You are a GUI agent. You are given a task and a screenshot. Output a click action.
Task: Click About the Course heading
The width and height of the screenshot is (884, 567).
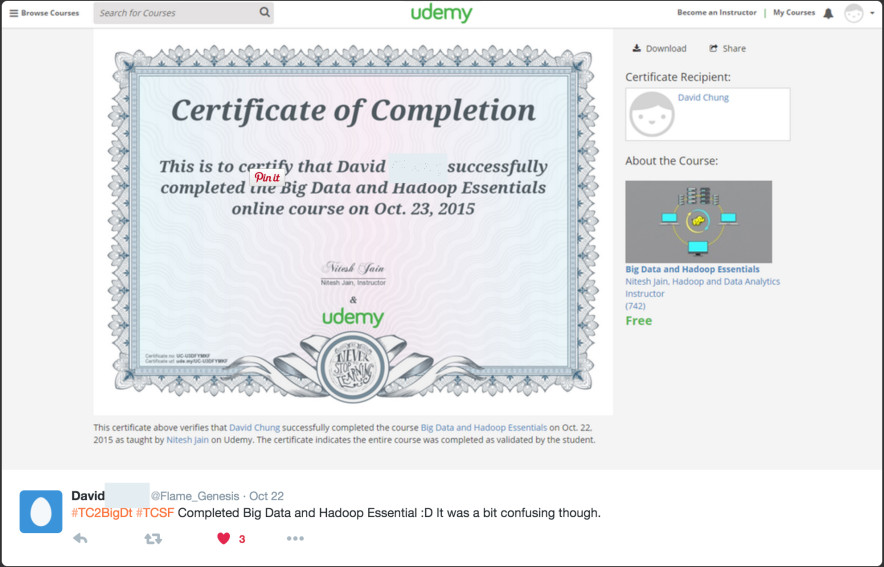coord(671,161)
